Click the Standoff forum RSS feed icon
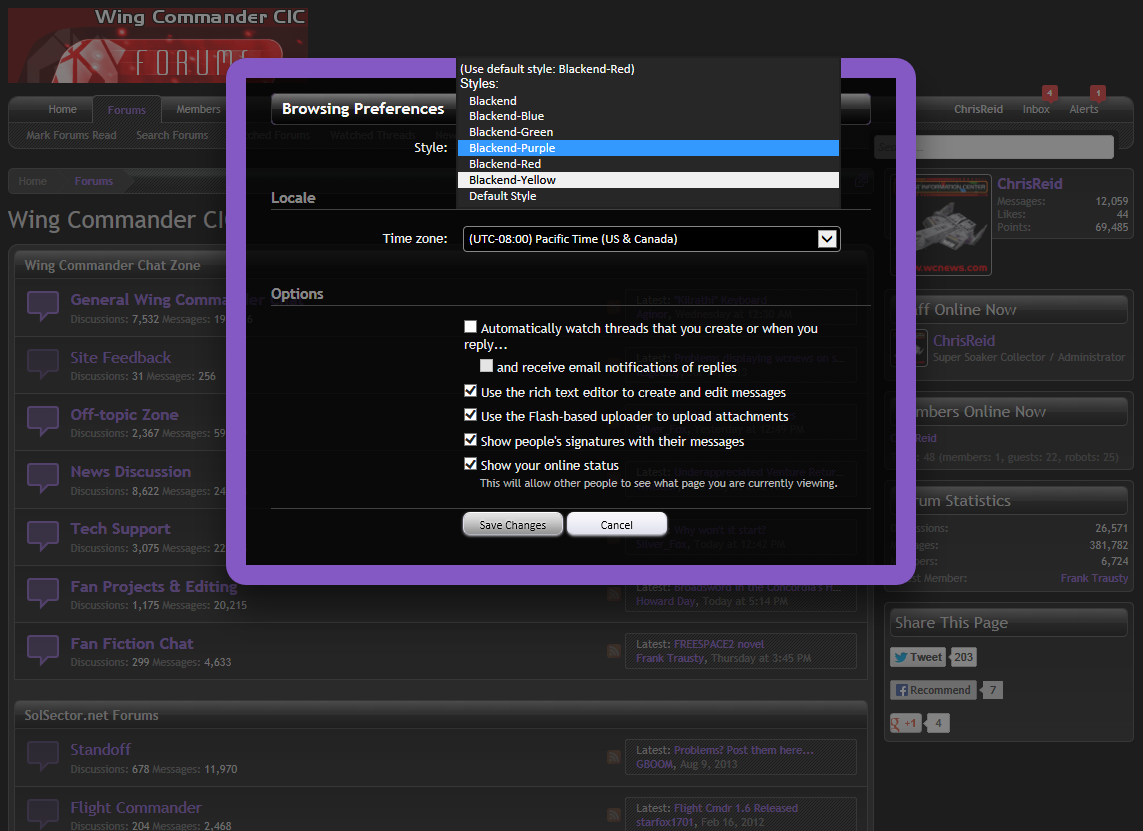The width and height of the screenshot is (1143, 831). click(x=613, y=757)
